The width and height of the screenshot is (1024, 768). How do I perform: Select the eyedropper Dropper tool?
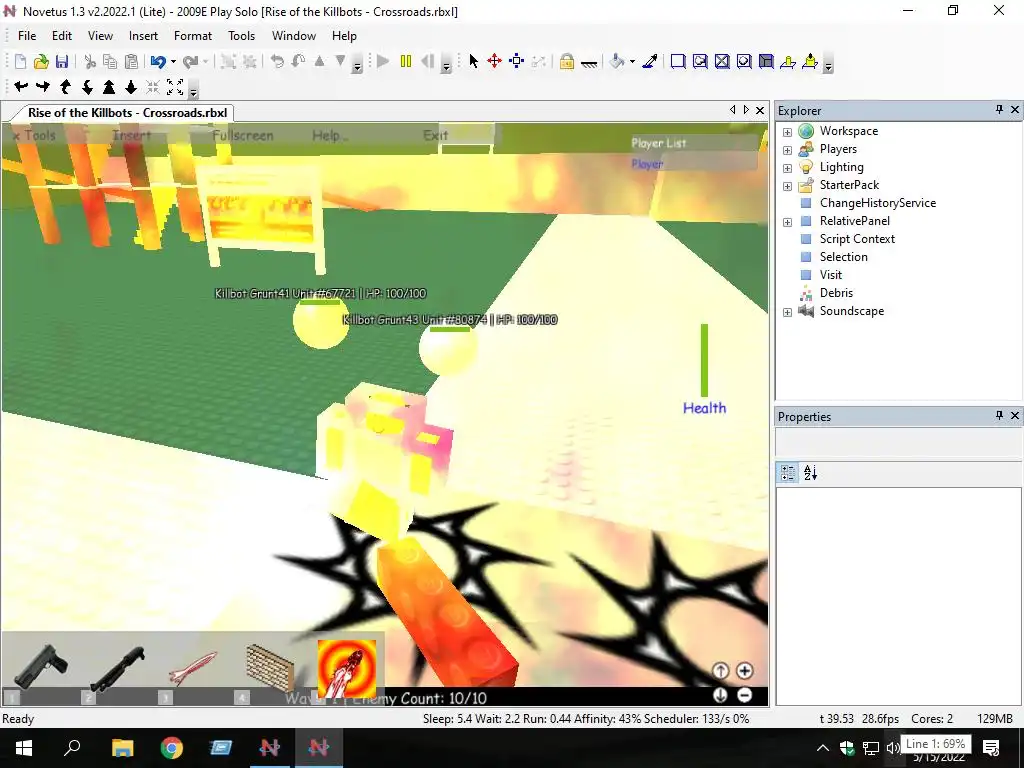coord(650,61)
